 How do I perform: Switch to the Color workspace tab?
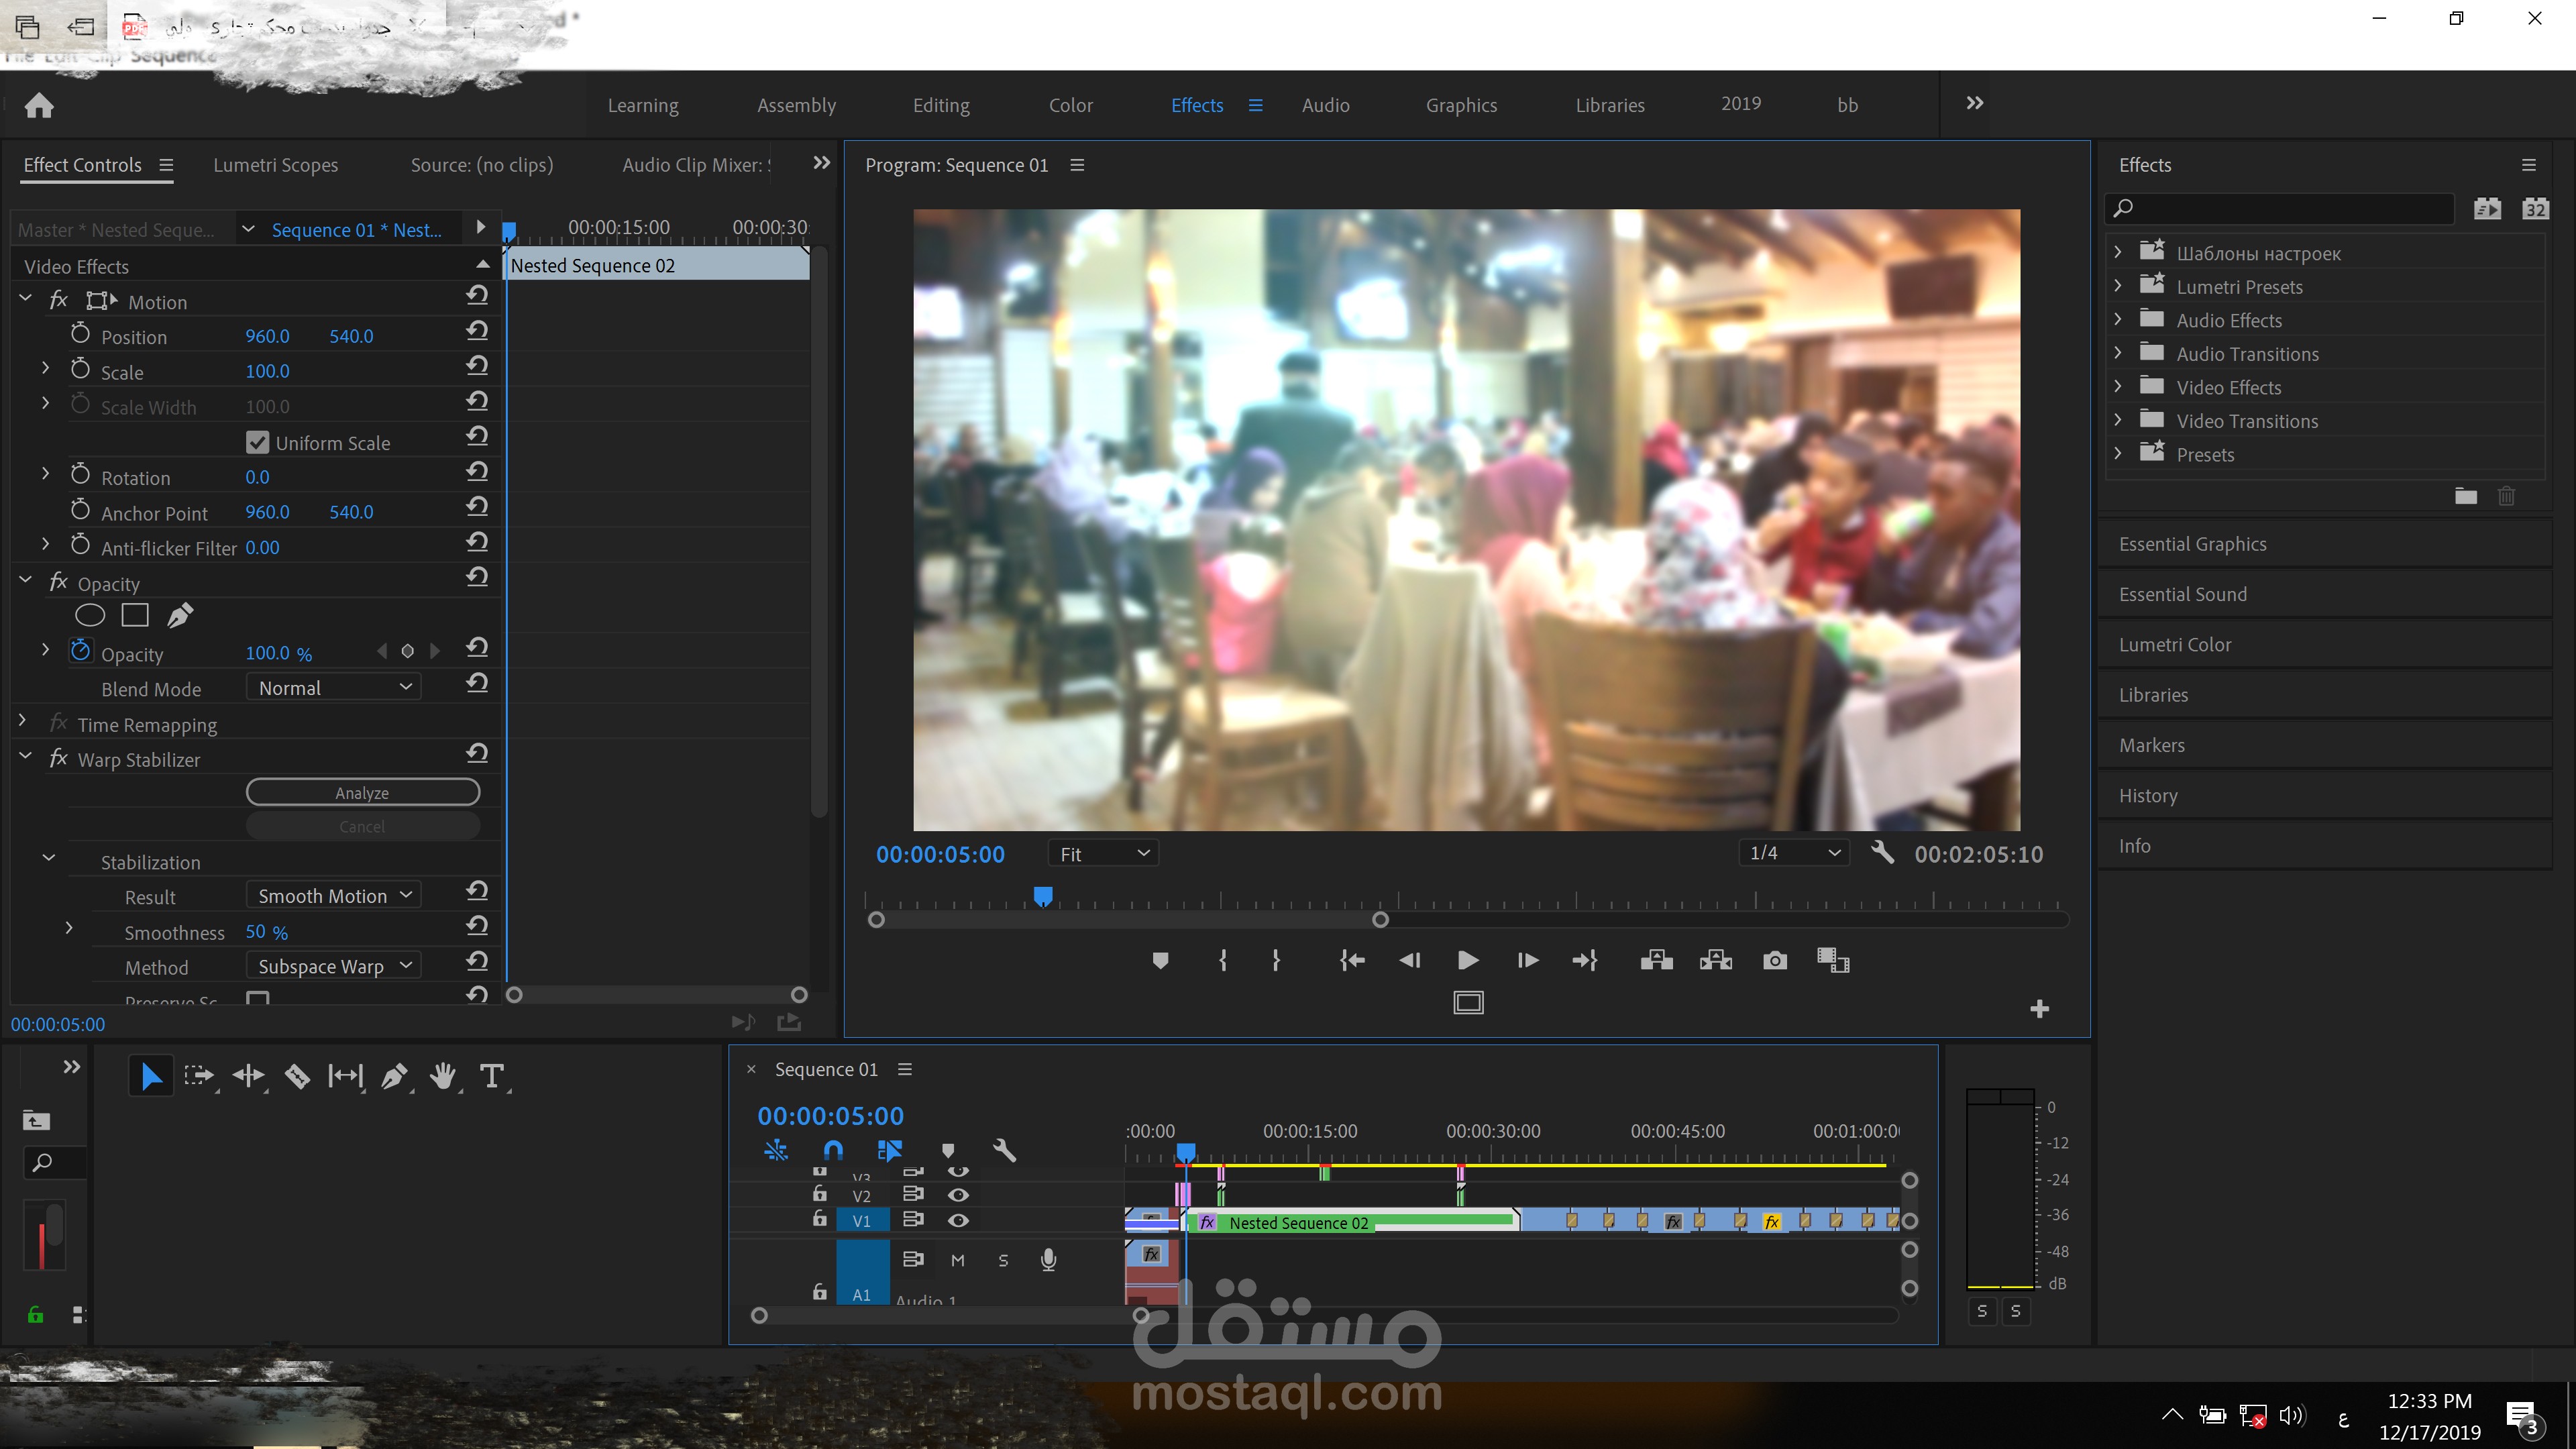click(x=1070, y=105)
